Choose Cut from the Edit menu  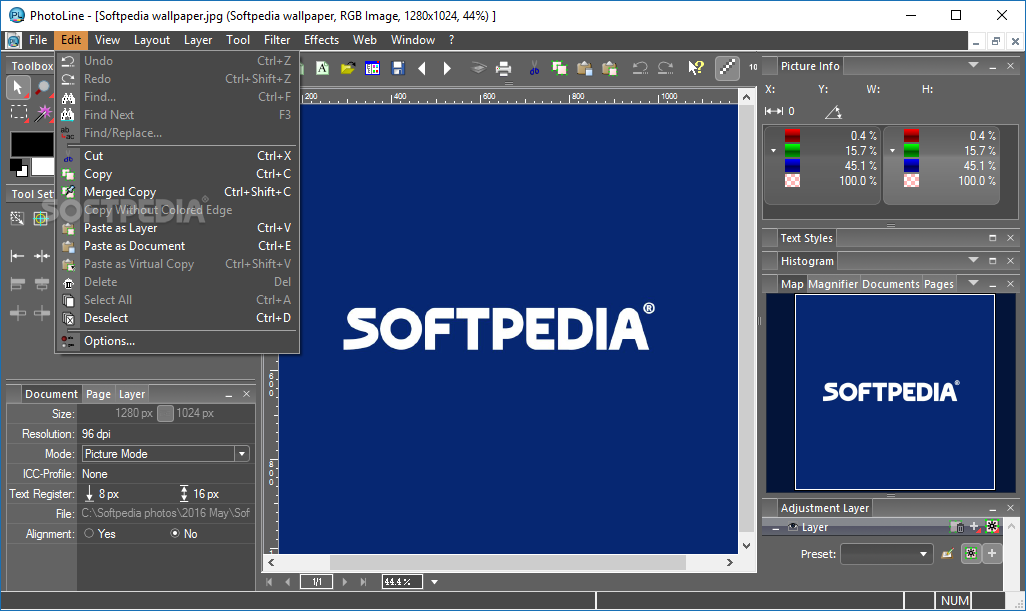point(177,156)
